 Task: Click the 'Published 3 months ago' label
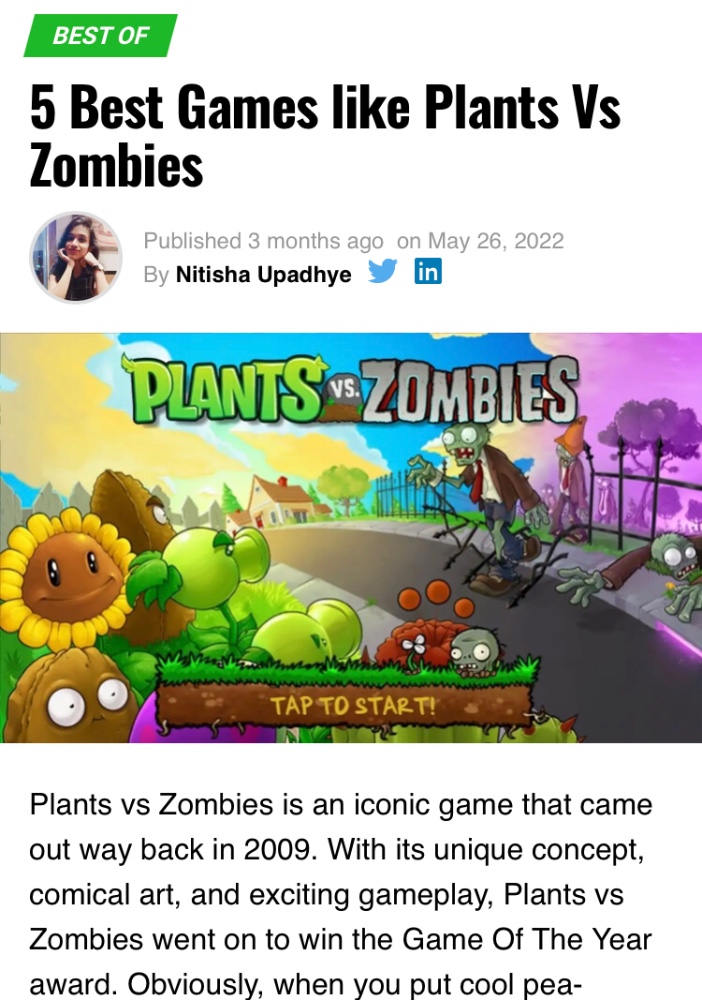[x=263, y=240]
